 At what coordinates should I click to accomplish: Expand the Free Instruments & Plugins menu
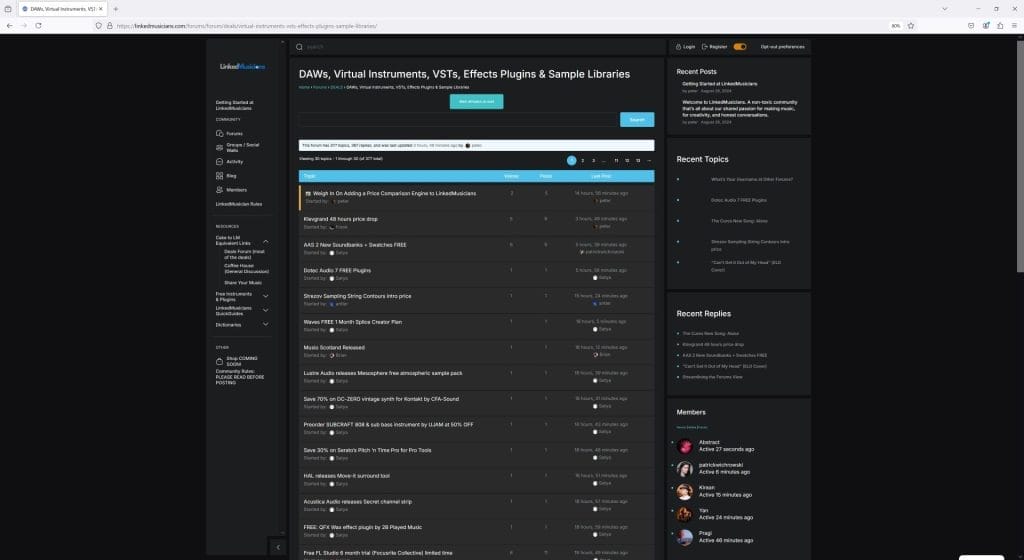266,296
